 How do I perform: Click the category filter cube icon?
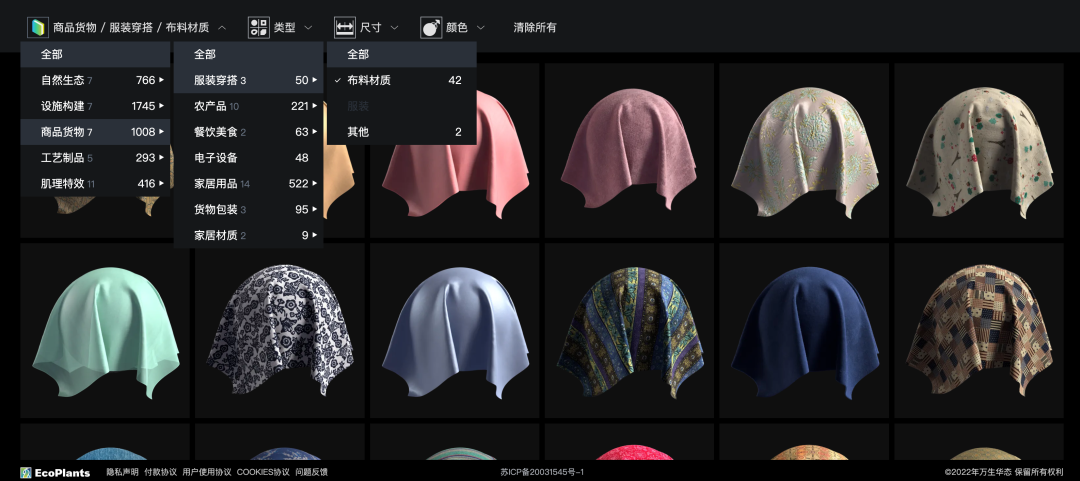(38, 28)
